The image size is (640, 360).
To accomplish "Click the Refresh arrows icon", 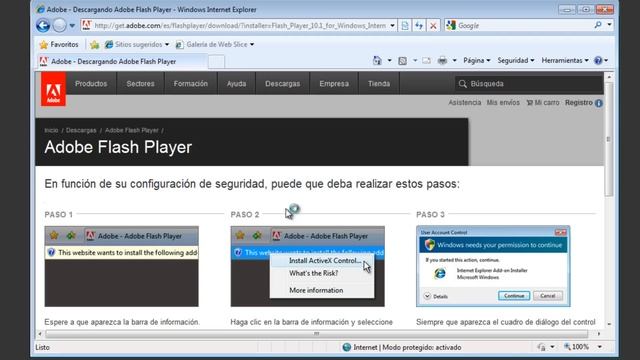I will click(x=419, y=26).
